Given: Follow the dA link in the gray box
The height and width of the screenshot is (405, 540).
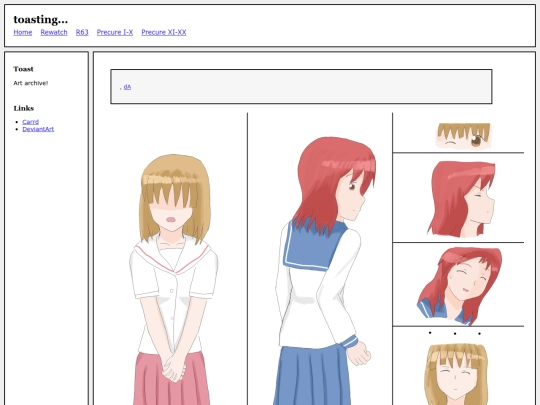Looking at the screenshot, I should click(x=127, y=87).
